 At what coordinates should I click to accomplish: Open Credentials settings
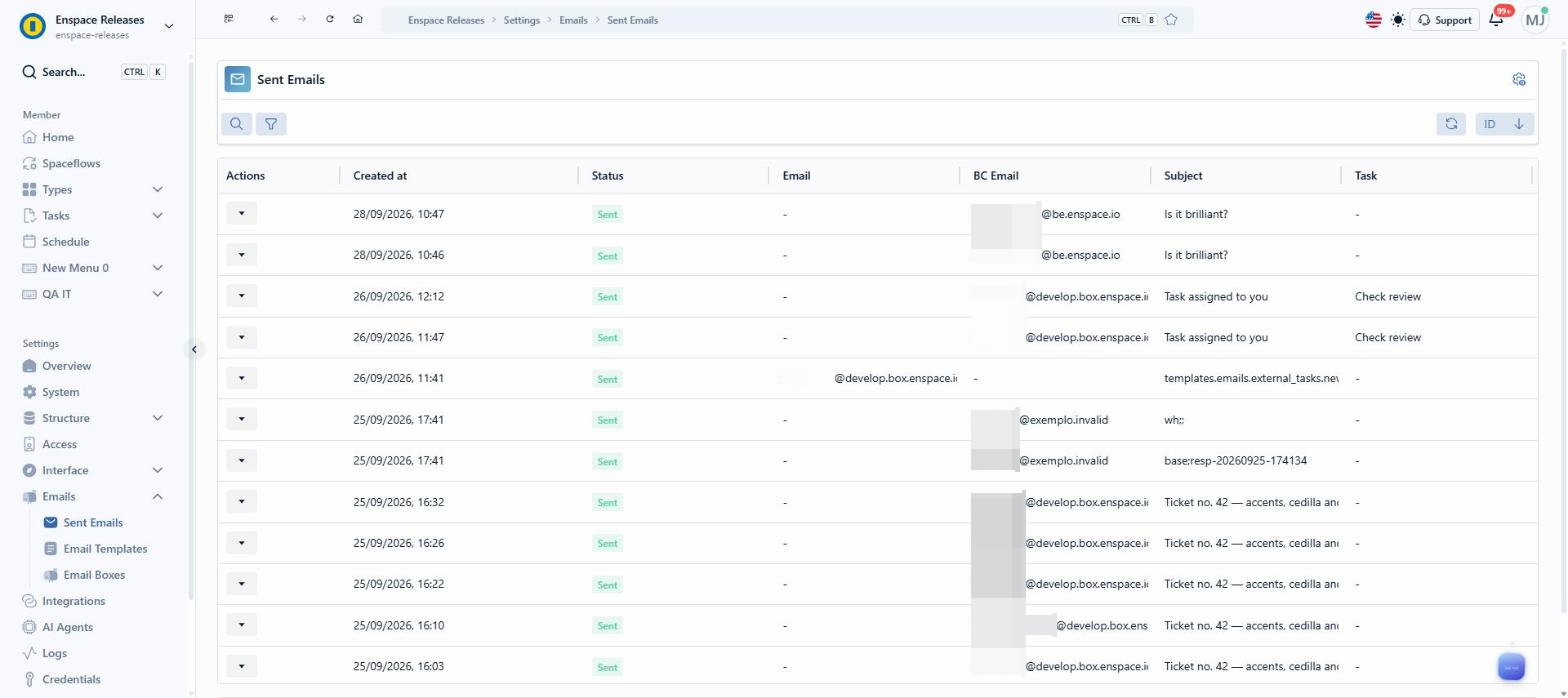point(71,679)
